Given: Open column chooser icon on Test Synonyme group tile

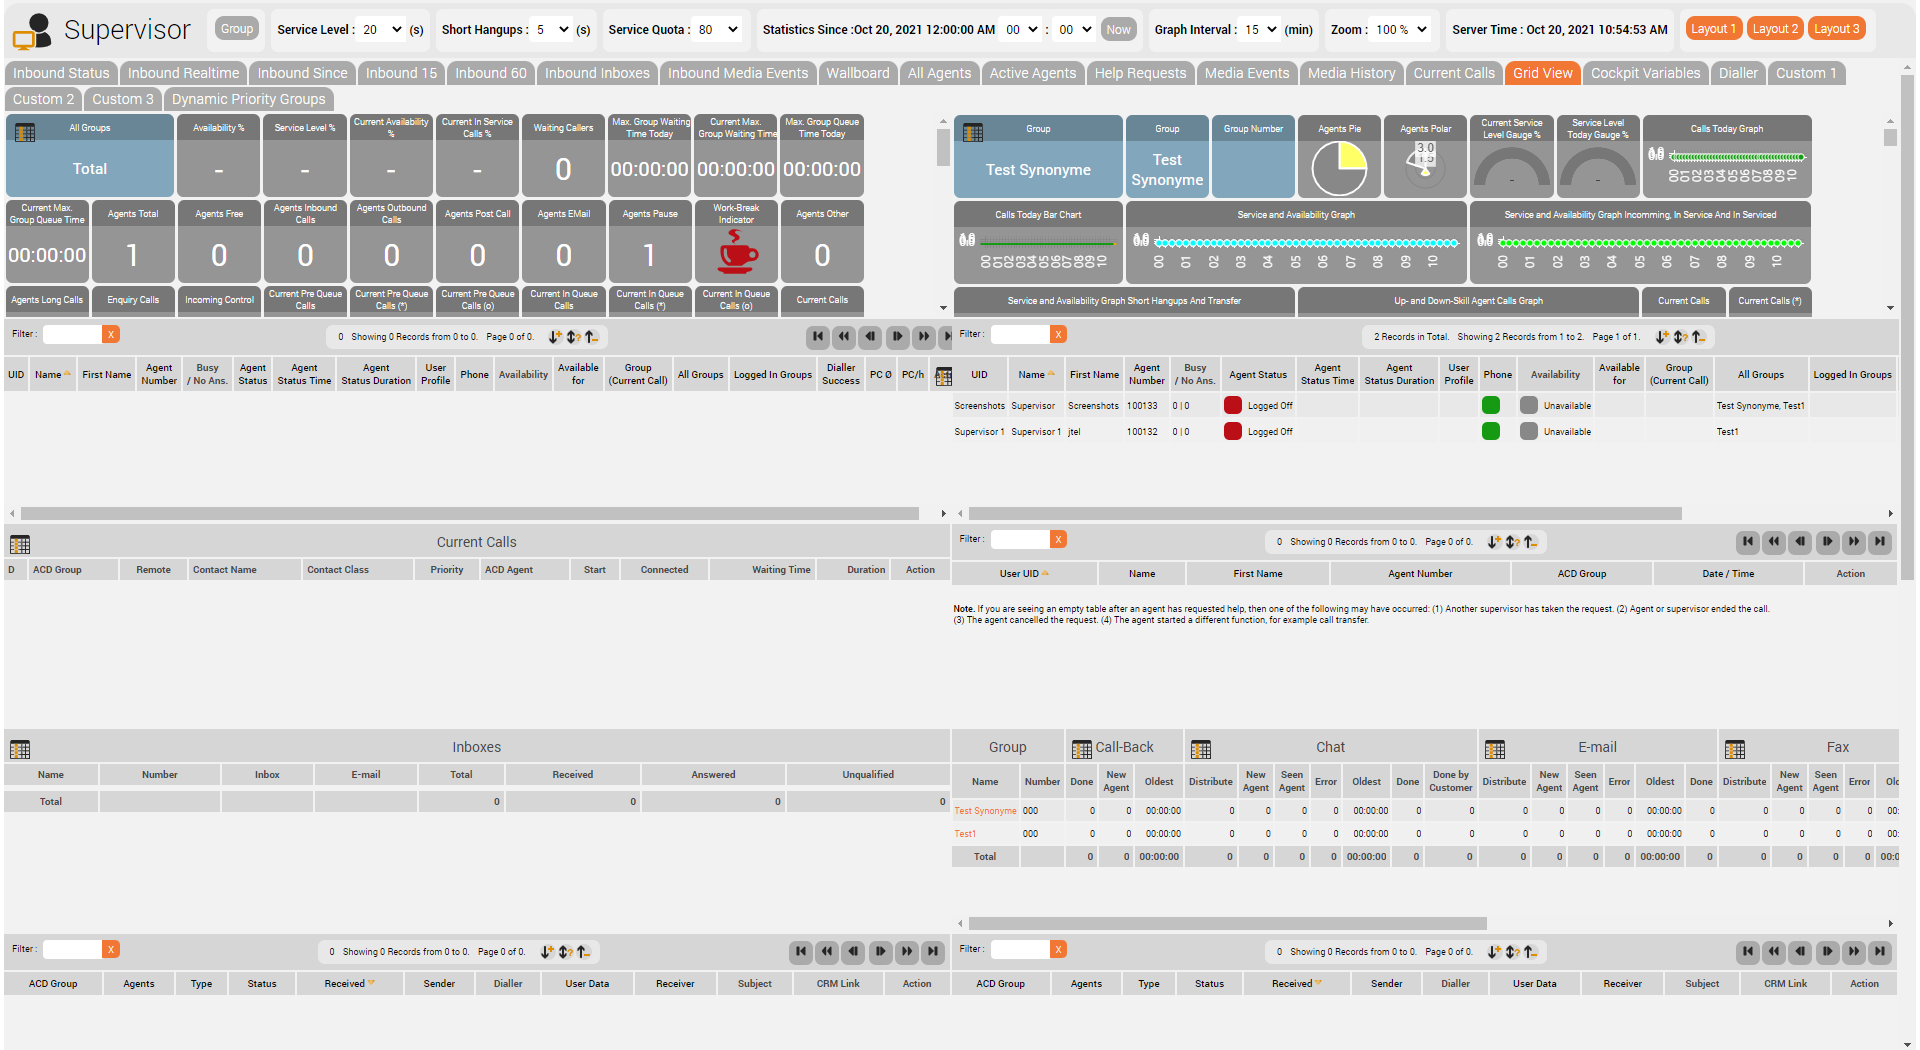Looking at the screenshot, I should tap(973, 133).
